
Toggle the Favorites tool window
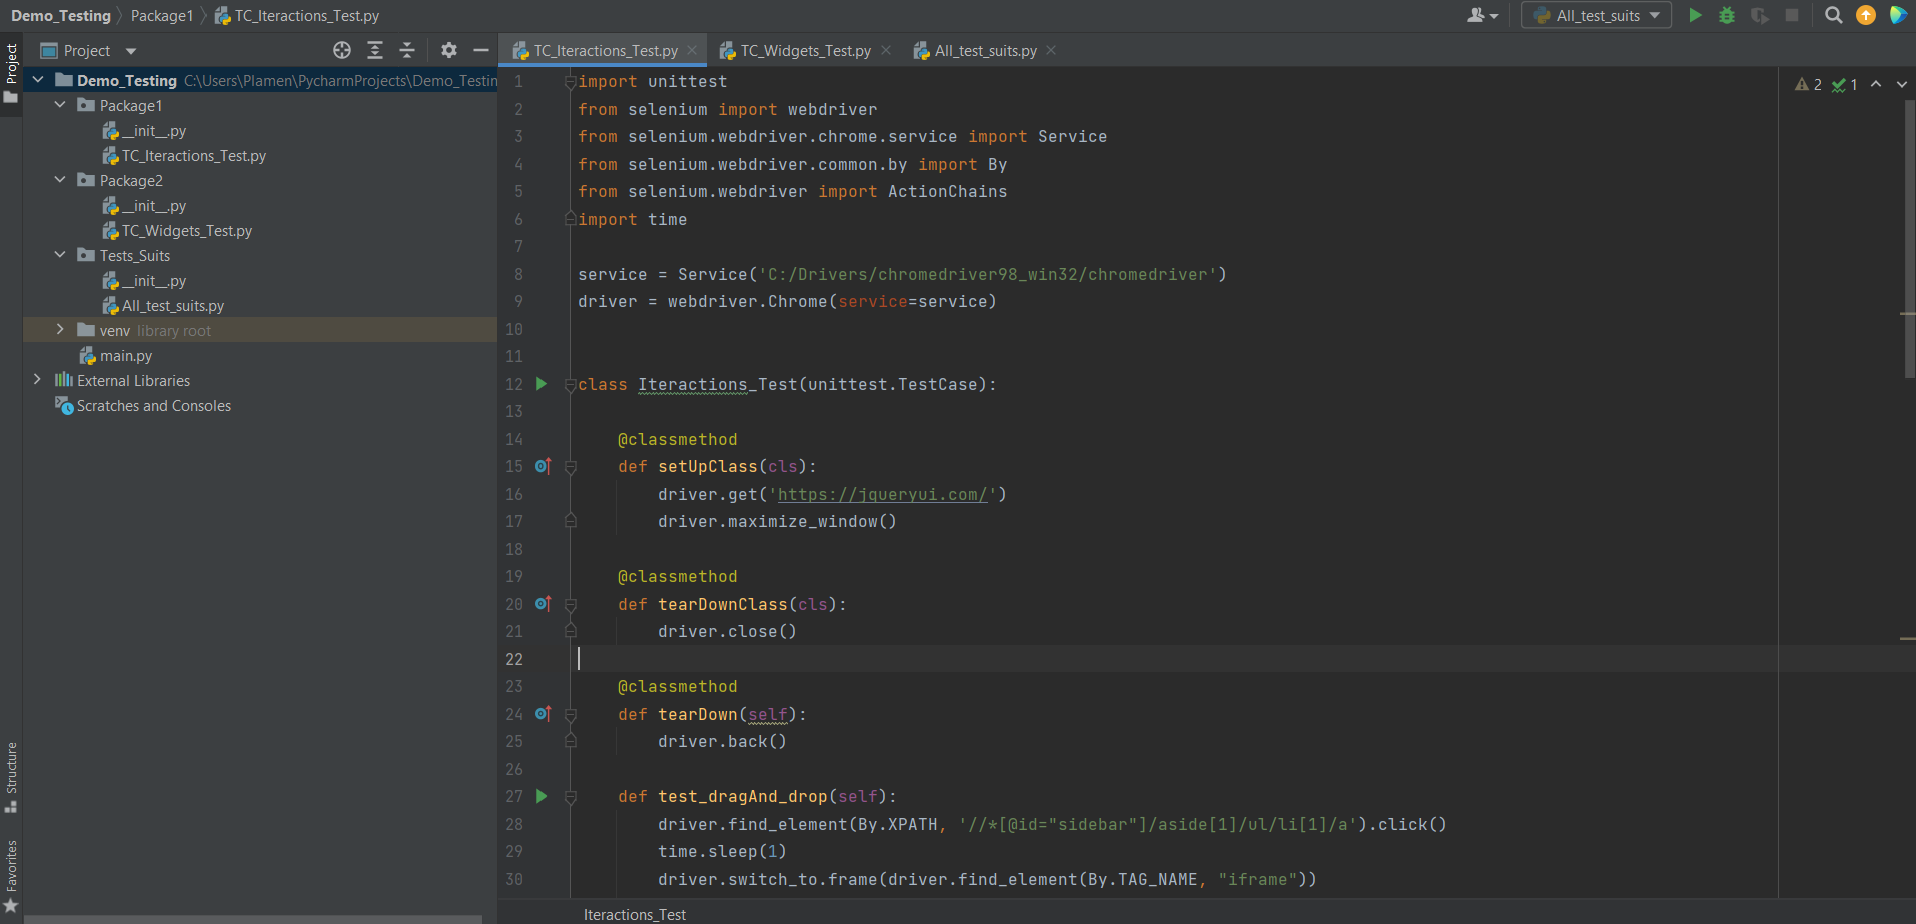click(x=12, y=866)
